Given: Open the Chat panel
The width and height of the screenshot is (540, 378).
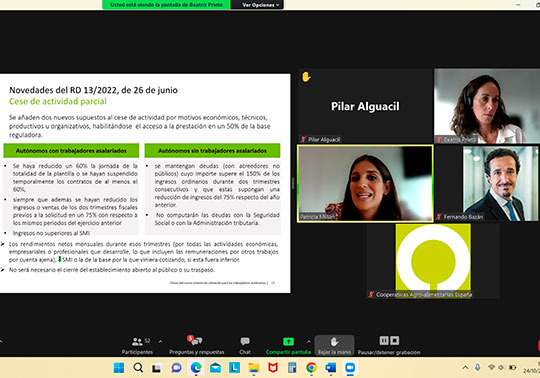Looking at the screenshot, I should (245, 346).
